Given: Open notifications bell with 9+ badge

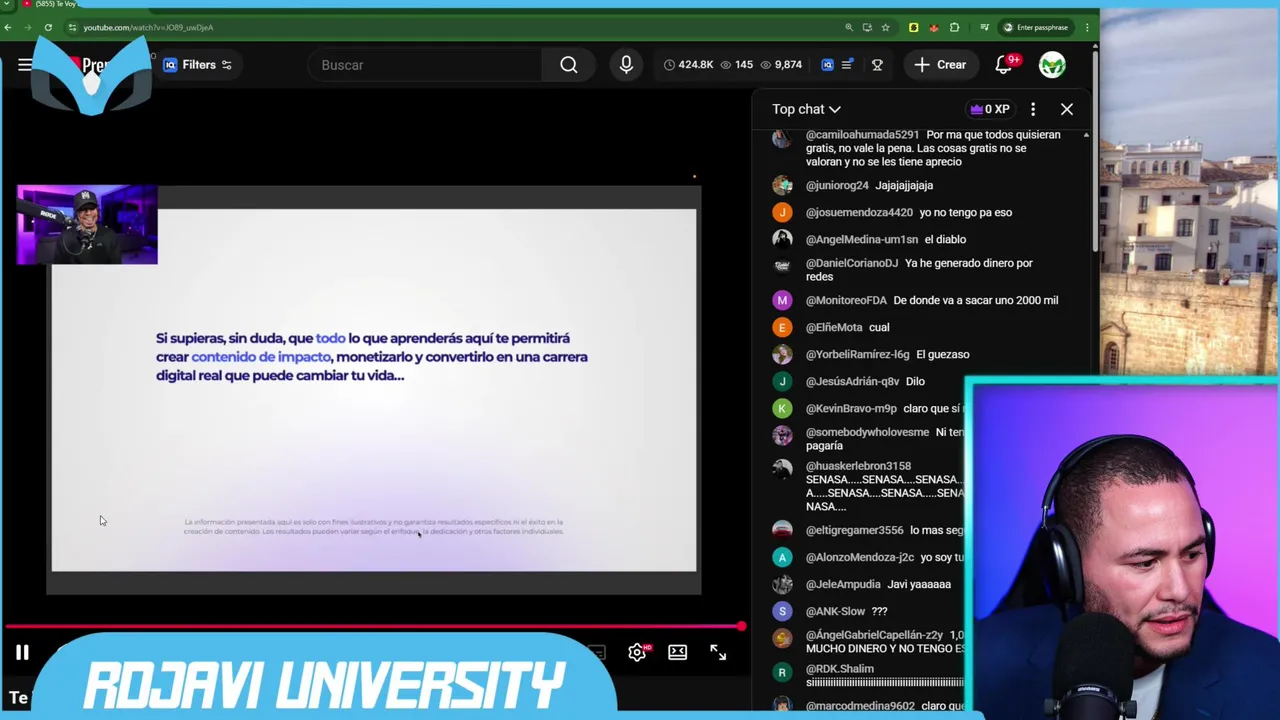Looking at the screenshot, I should click(x=1004, y=65).
